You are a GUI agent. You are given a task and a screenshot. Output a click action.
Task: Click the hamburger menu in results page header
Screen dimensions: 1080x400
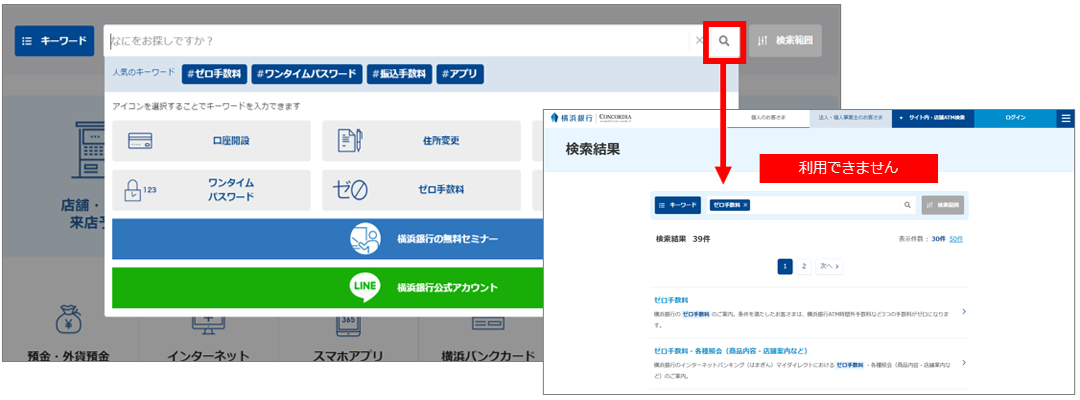[x=1066, y=118]
